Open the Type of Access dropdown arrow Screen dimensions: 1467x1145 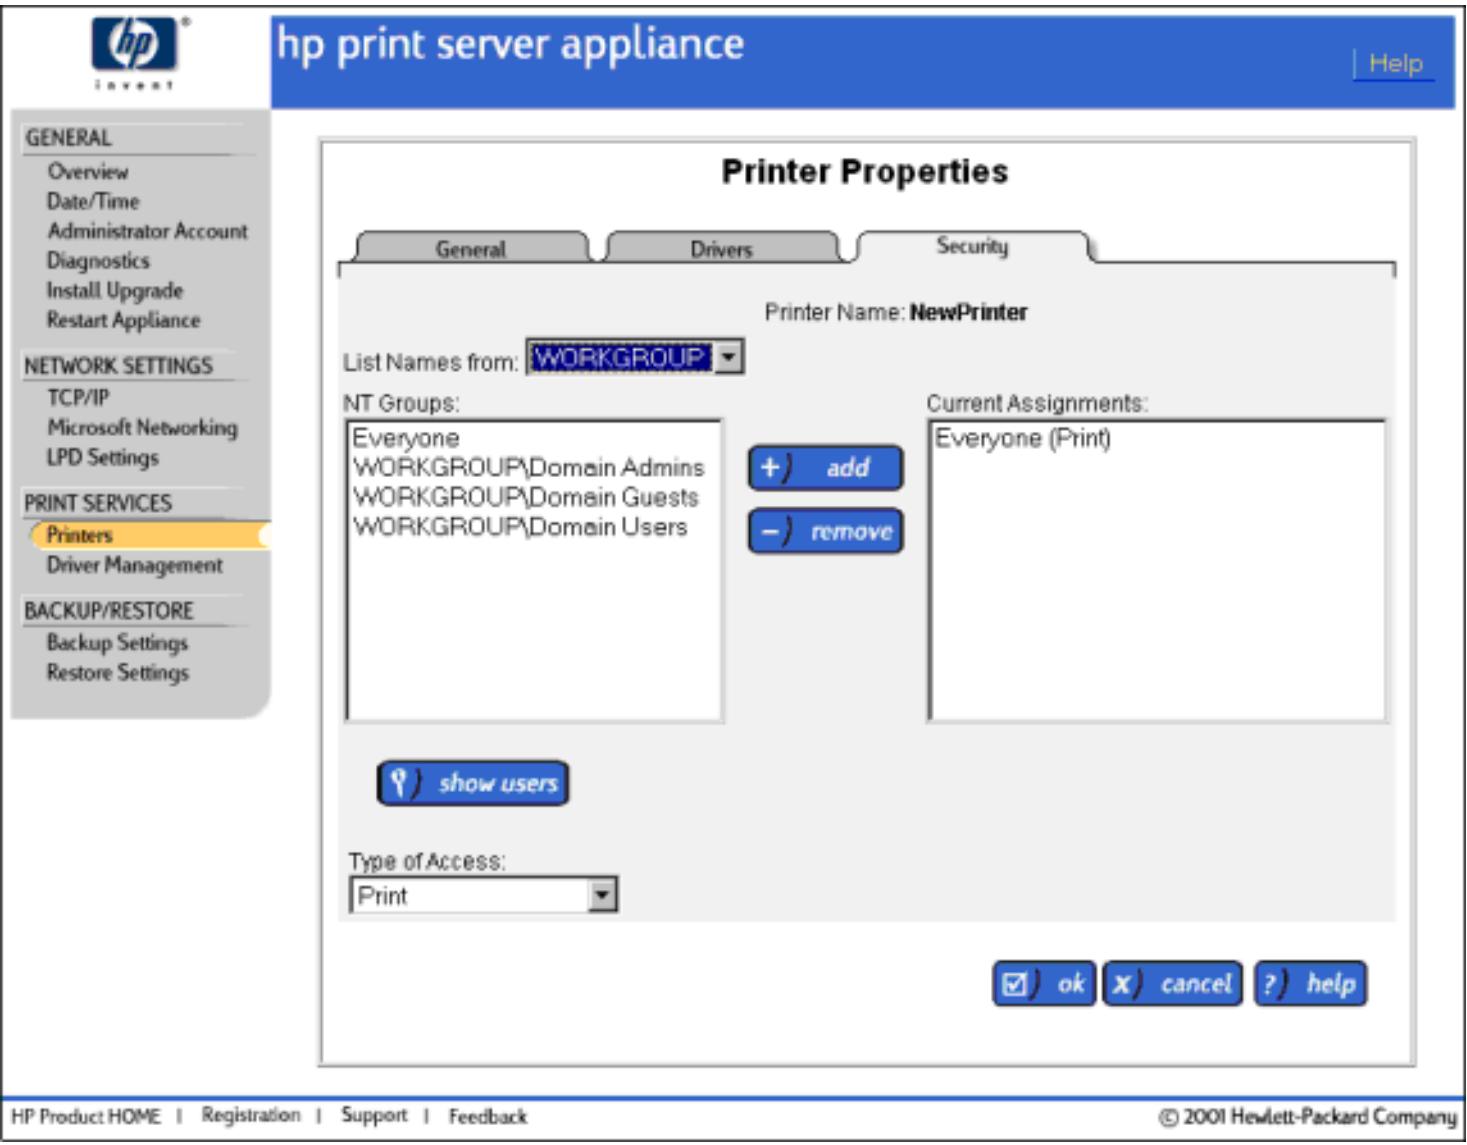tap(602, 895)
